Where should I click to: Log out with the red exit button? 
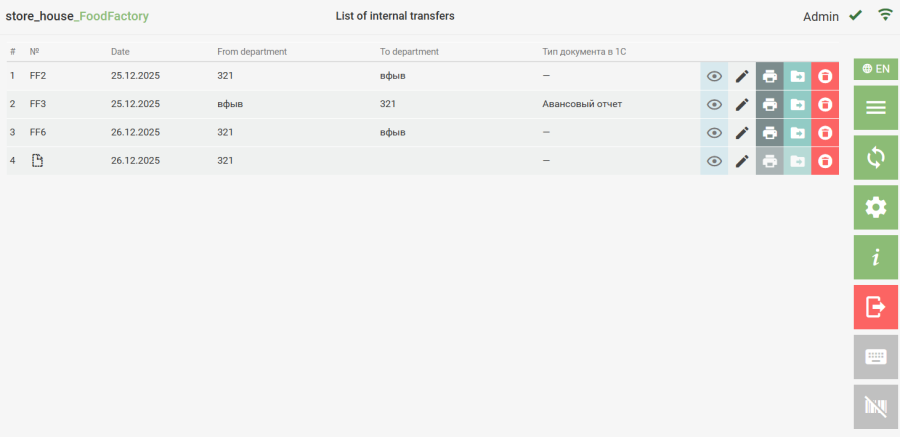875,307
